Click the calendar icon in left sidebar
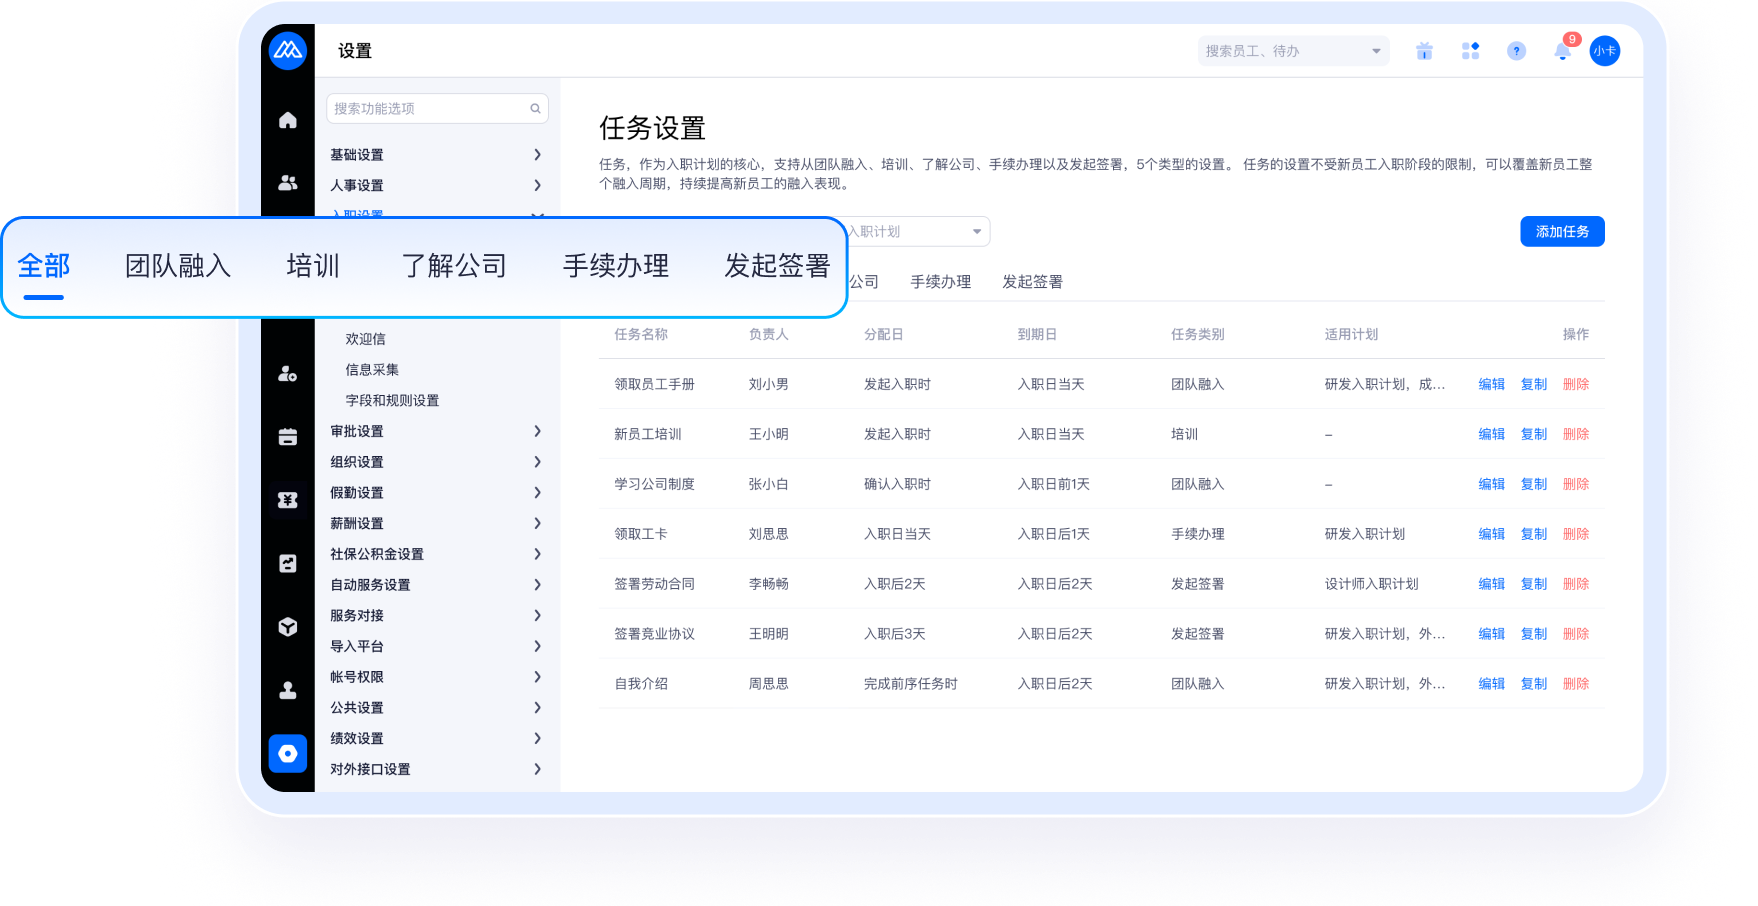The width and height of the screenshot is (1758, 906). tap(288, 437)
